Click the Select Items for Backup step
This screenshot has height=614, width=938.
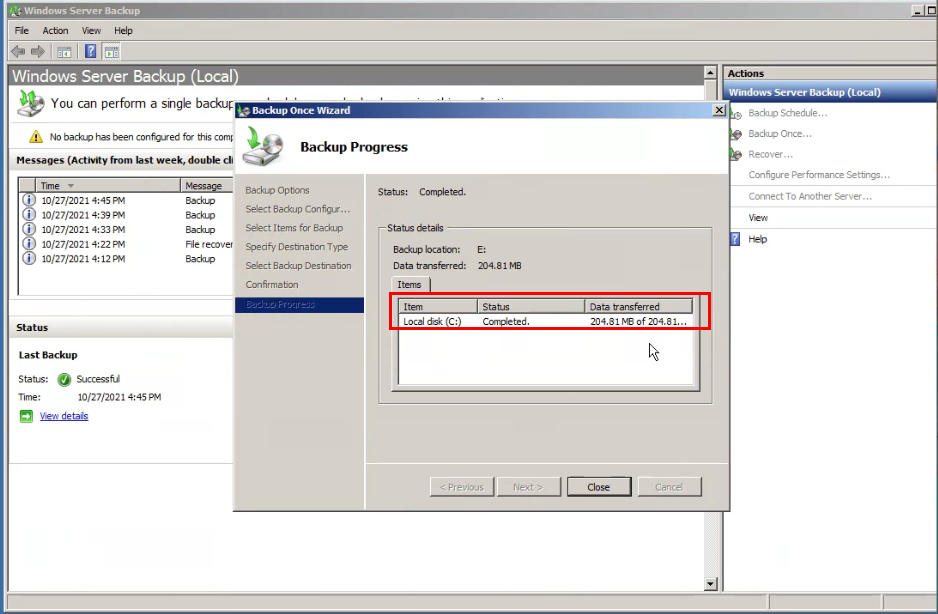(294, 228)
